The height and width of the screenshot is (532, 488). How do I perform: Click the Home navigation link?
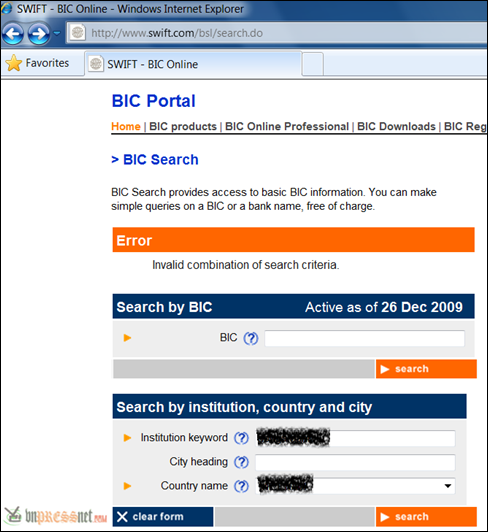pos(126,127)
